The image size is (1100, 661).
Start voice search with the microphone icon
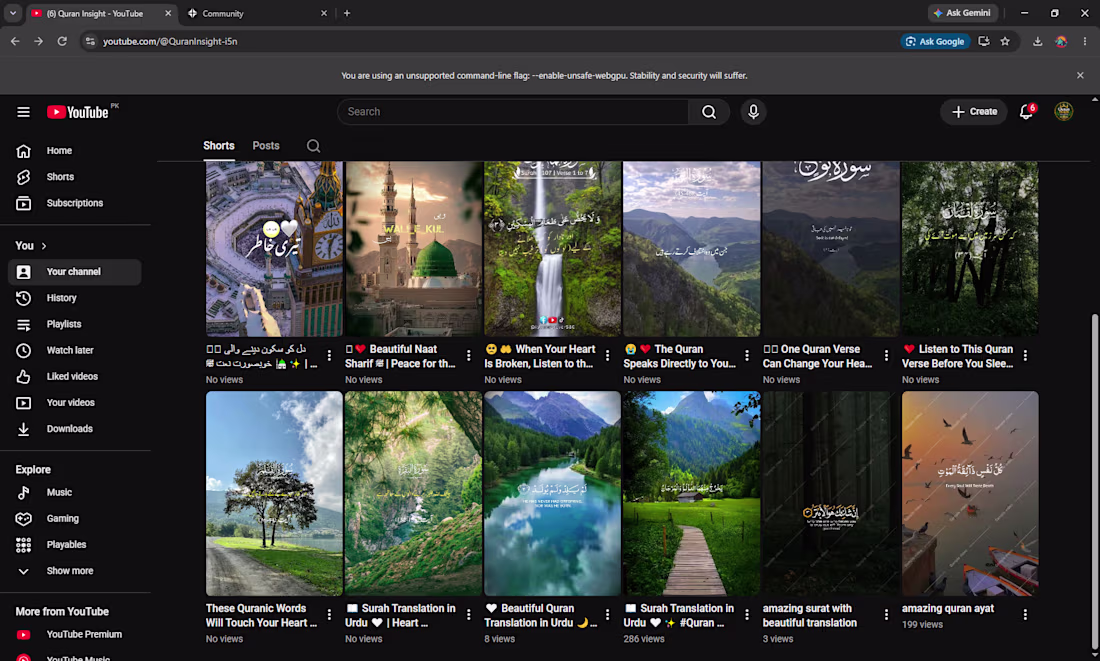coord(753,112)
